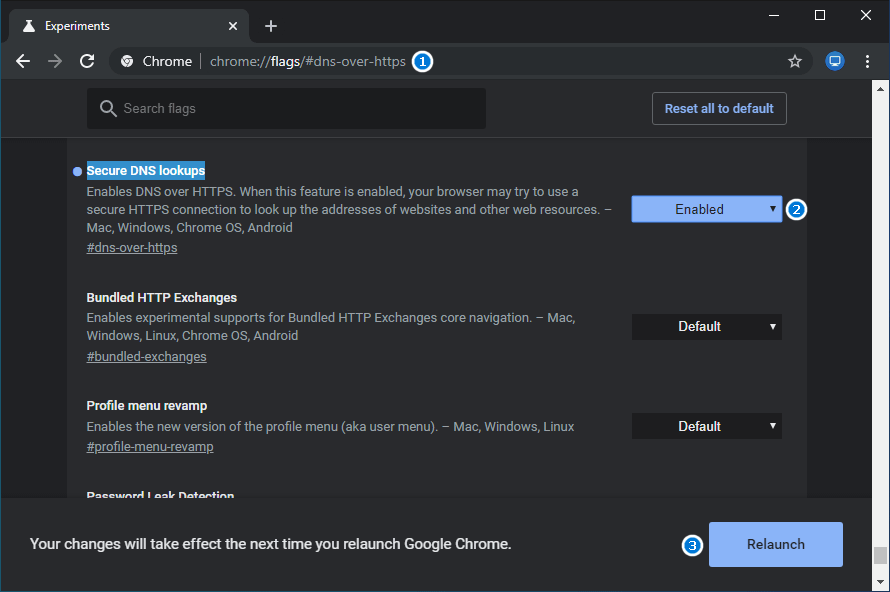This screenshot has height=592, width=890.
Task: Close the Chrome window
Action: [866, 15]
